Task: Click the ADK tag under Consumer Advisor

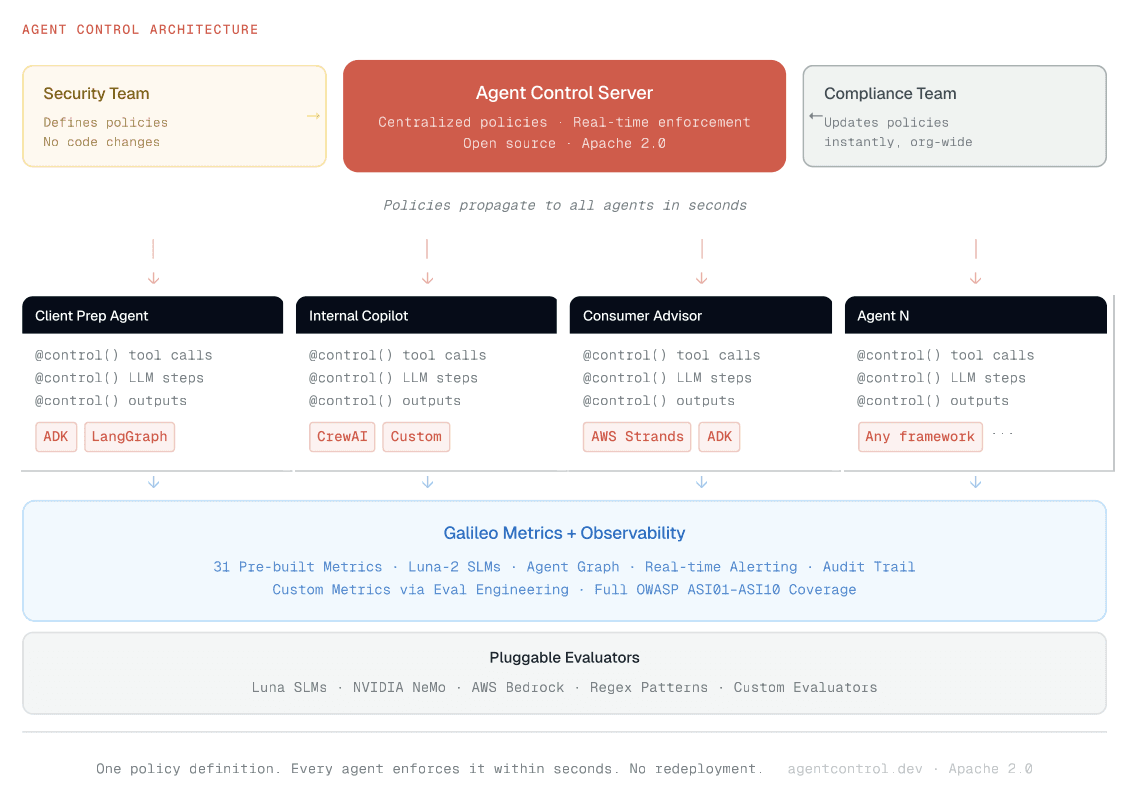Action: (x=719, y=437)
